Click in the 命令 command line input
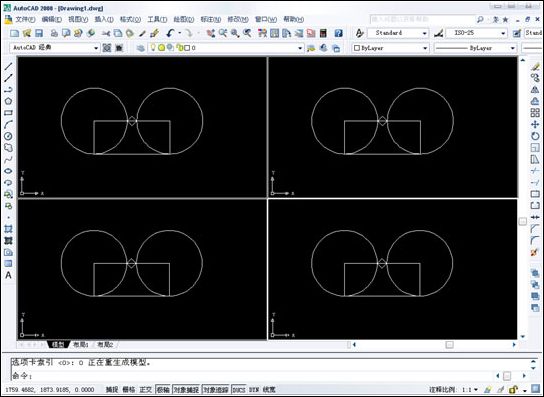 253,375
